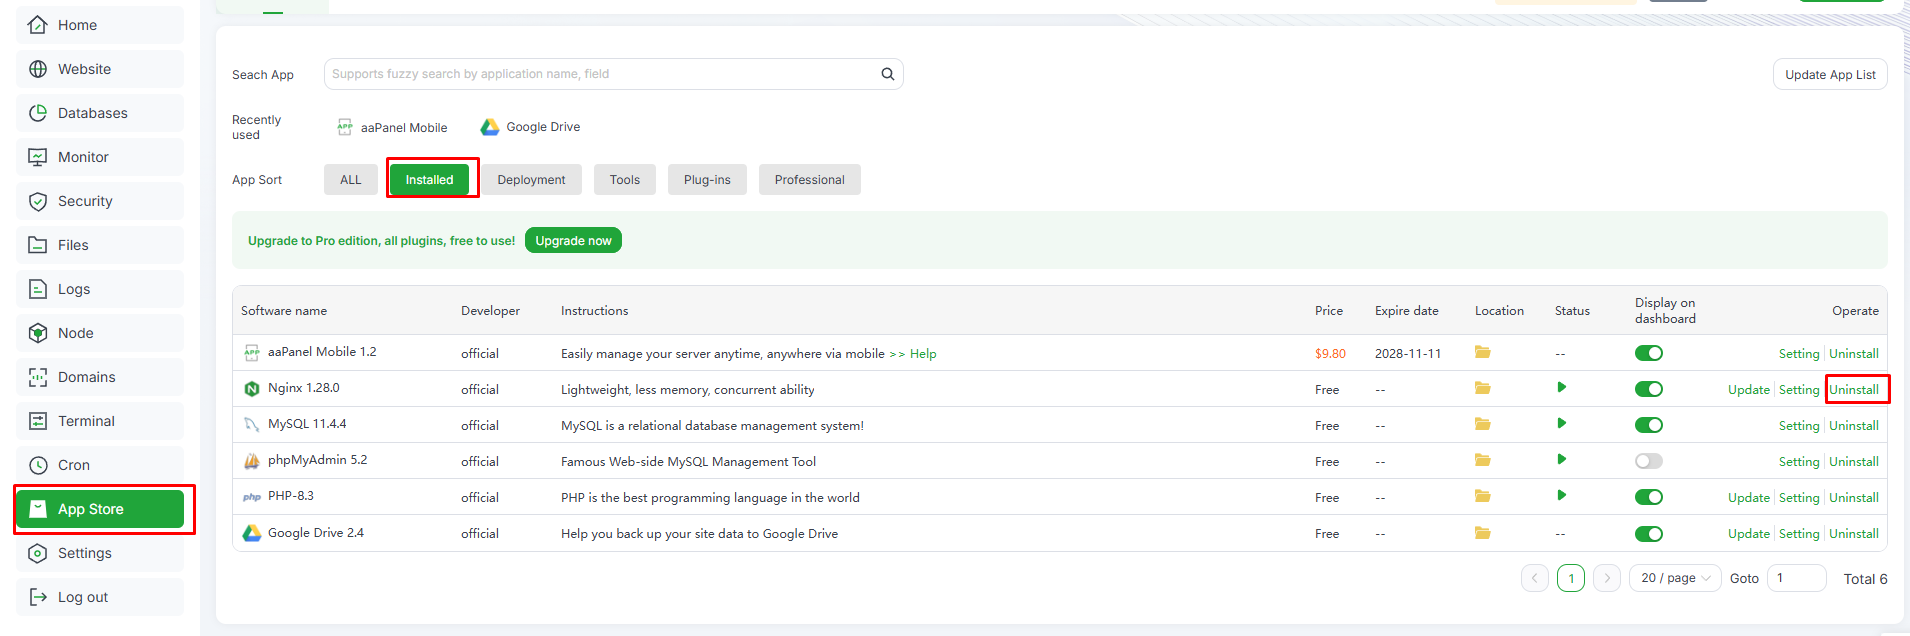
Task: Open Google Drive from recently used
Action: point(531,127)
